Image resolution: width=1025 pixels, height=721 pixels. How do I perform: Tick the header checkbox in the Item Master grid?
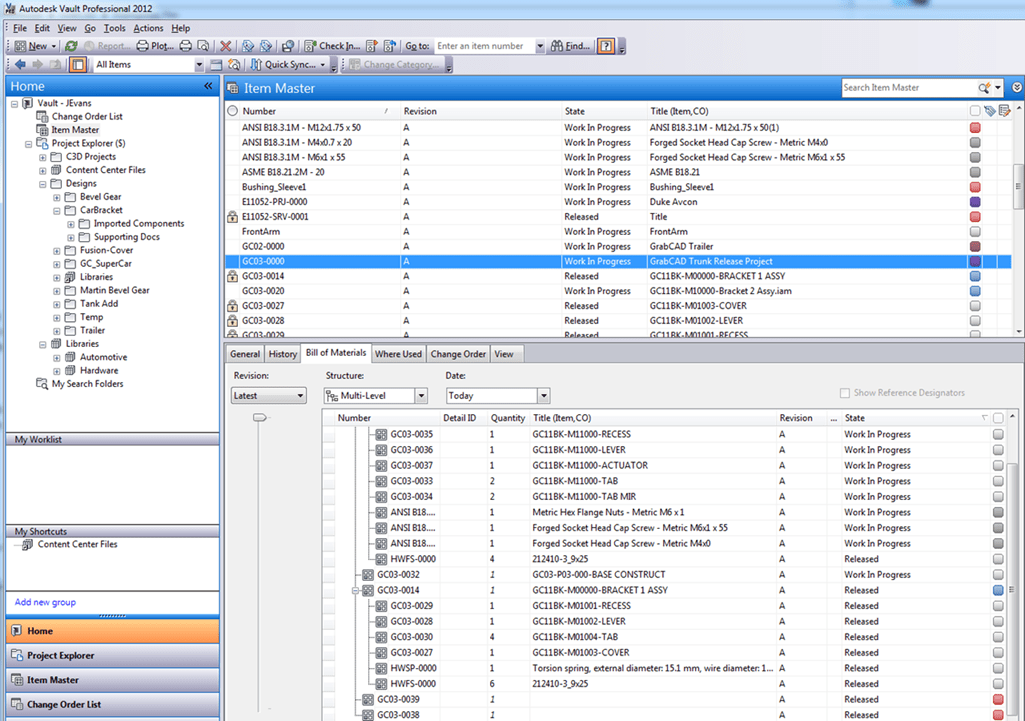[975, 111]
